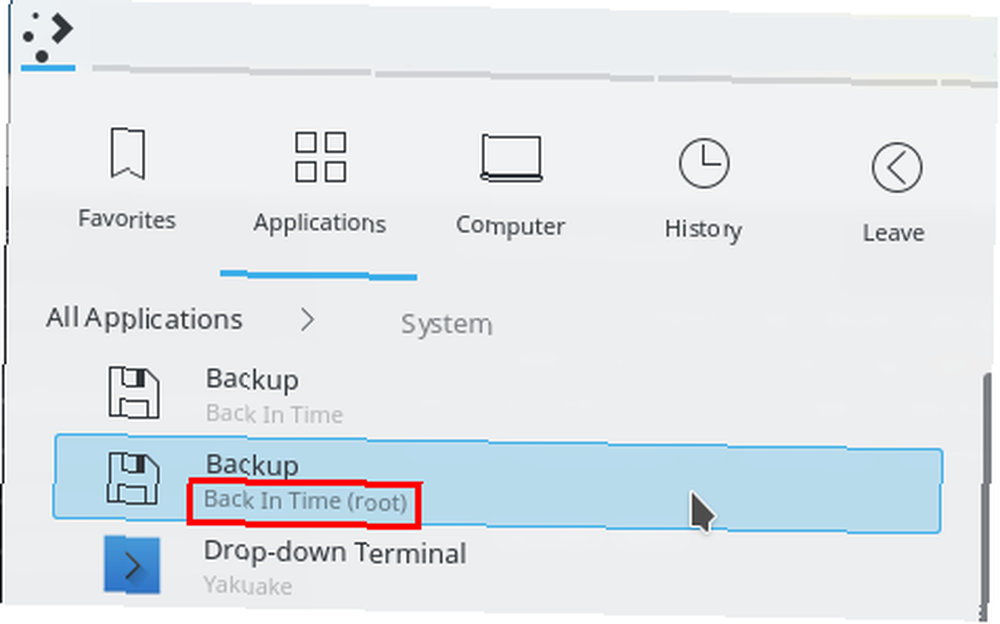This screenshot has width=1000, height=624.
Task: Click floppy disk icon of Back In Time (root)
Action: tap(133, 479)
